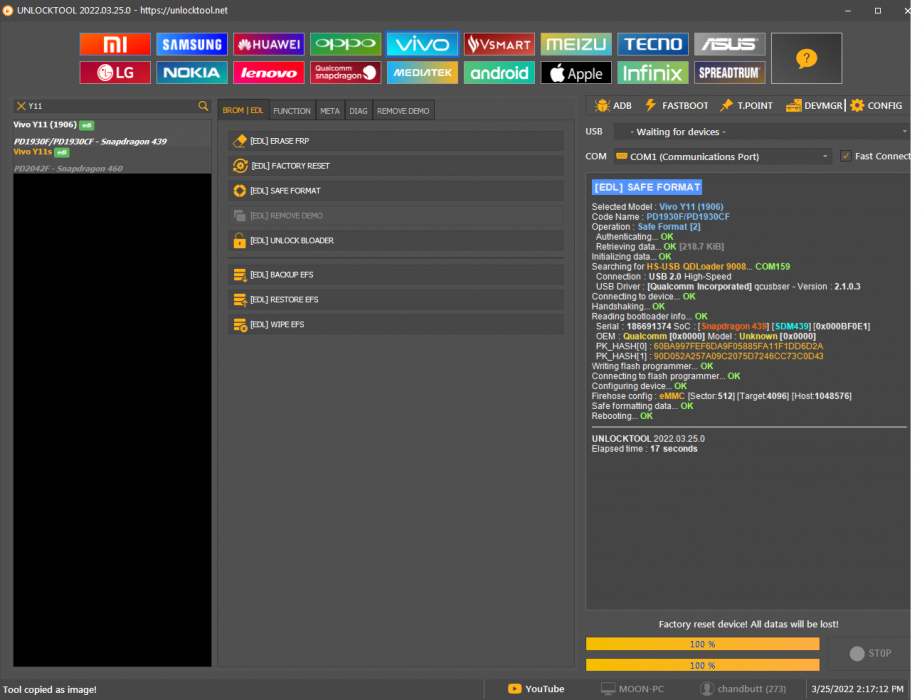Select the LG brand logo
The width and height of the screenshot is (922, 700).
click(115, 72)
